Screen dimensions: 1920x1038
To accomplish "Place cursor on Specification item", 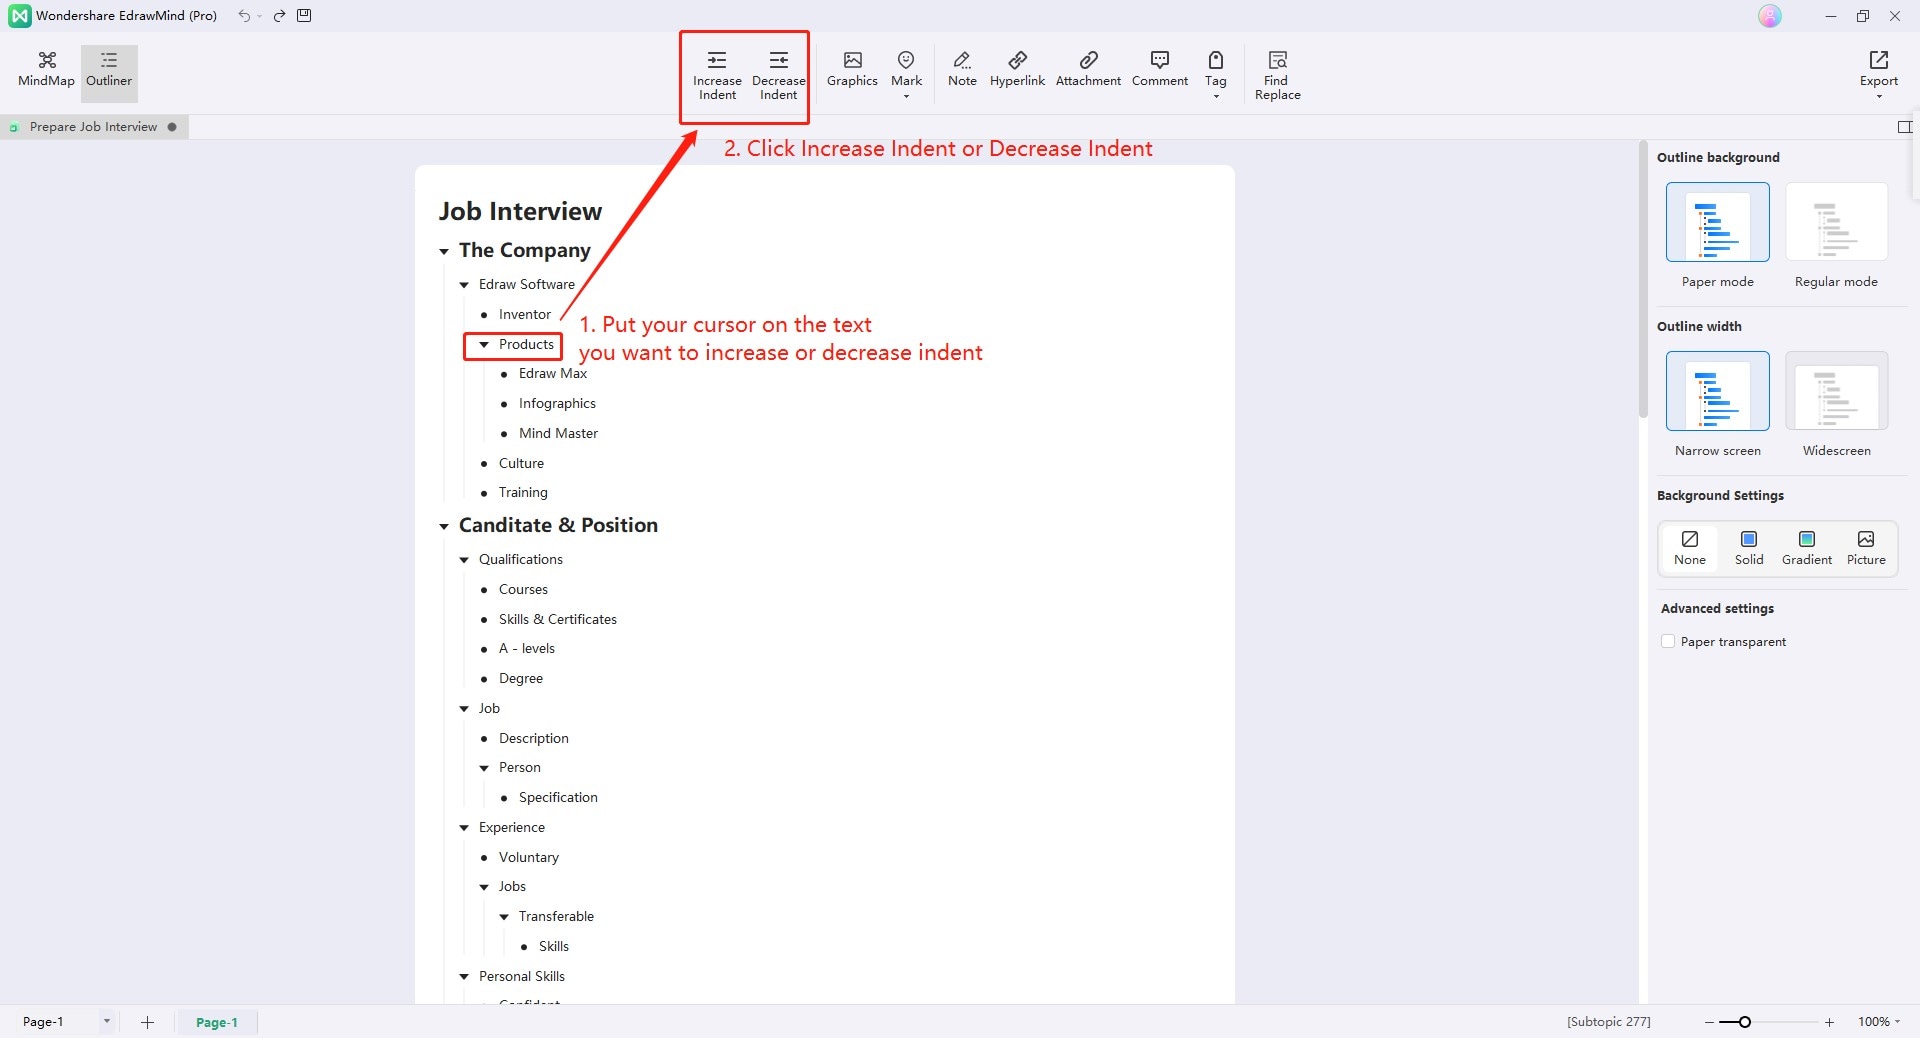I will click(558, 798).
